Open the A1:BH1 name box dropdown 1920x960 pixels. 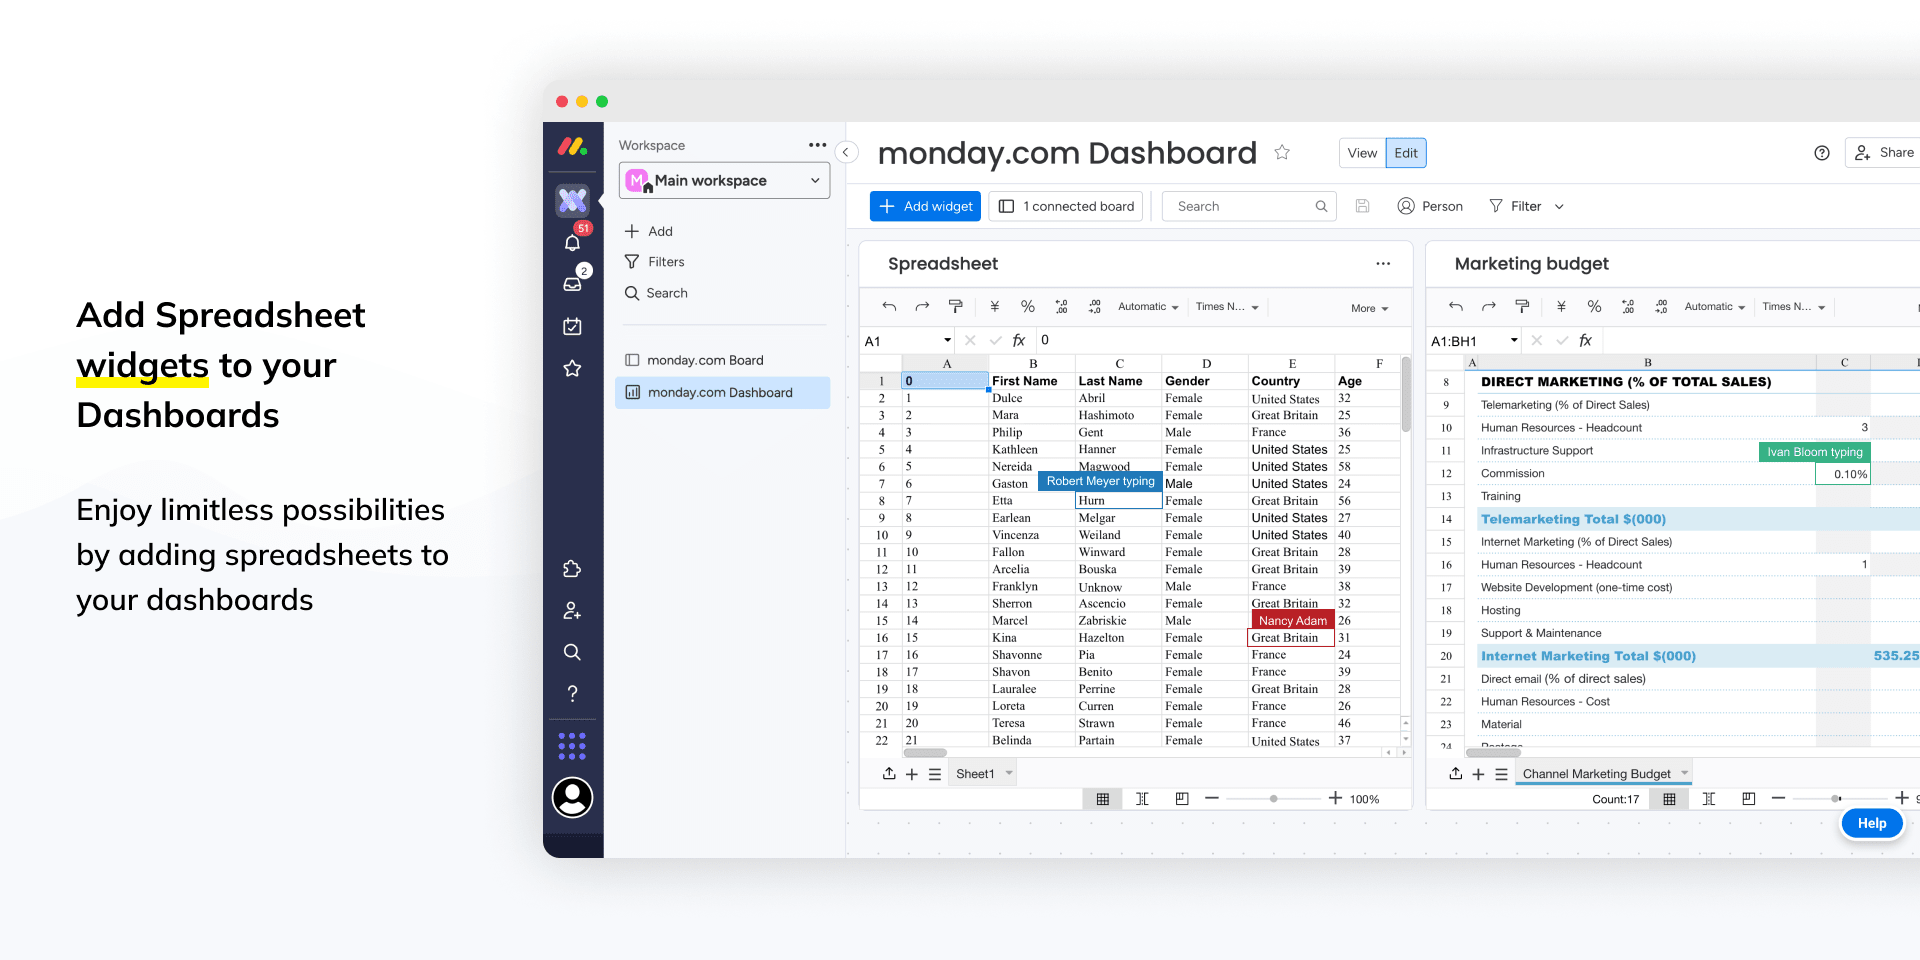(1514, 340)
